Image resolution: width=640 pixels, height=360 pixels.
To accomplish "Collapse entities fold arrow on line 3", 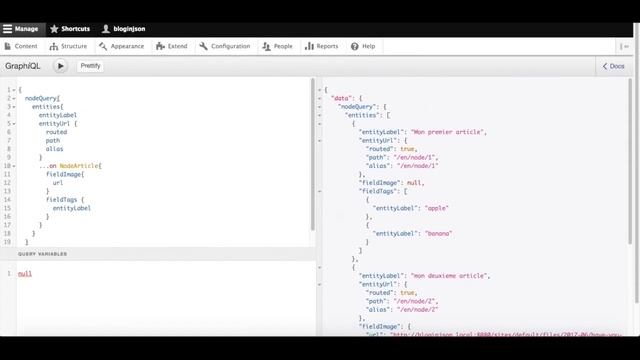I will point(14,107).
